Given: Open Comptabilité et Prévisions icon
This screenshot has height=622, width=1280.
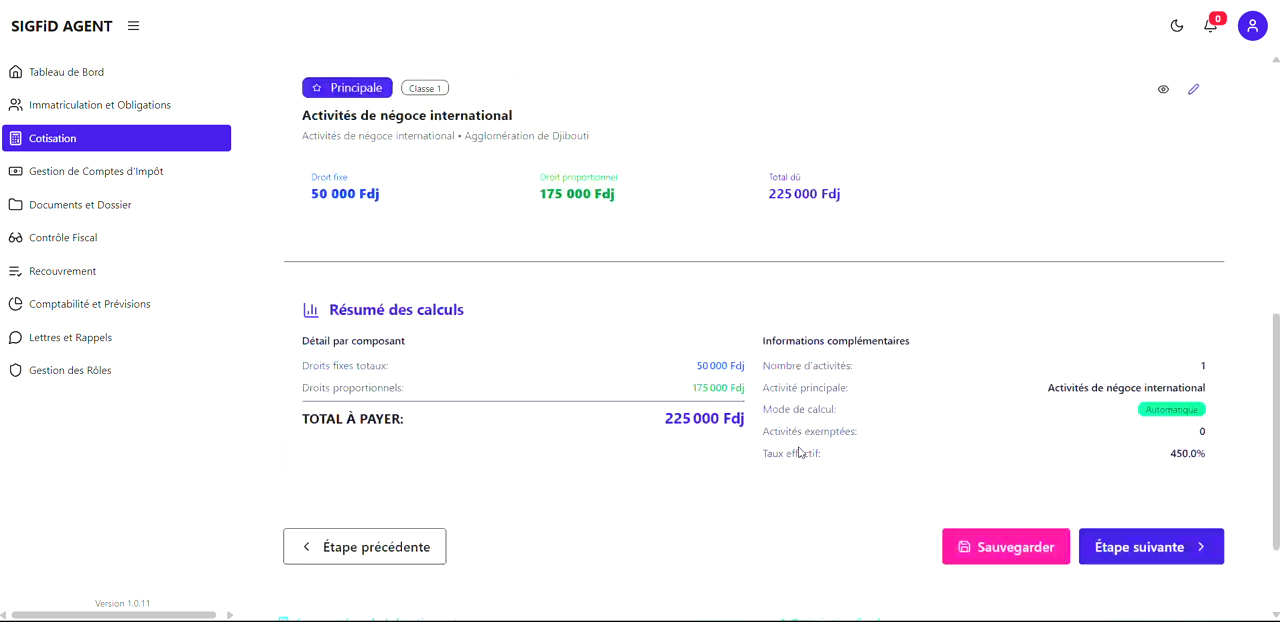Looking at the screenshot, I should [x=15, y=303].
